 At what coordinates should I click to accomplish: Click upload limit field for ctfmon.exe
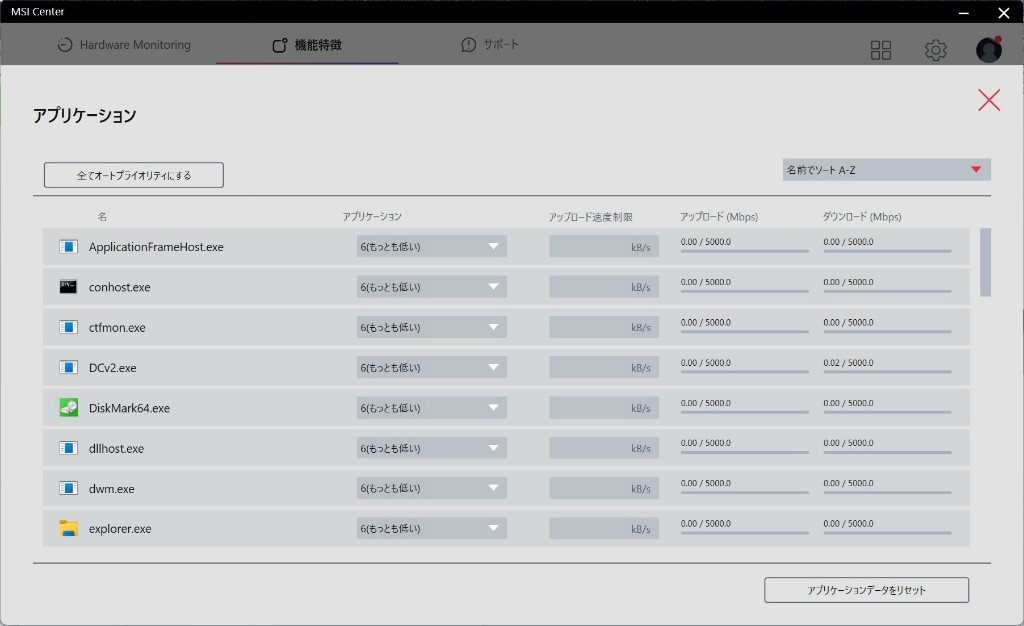604,327
